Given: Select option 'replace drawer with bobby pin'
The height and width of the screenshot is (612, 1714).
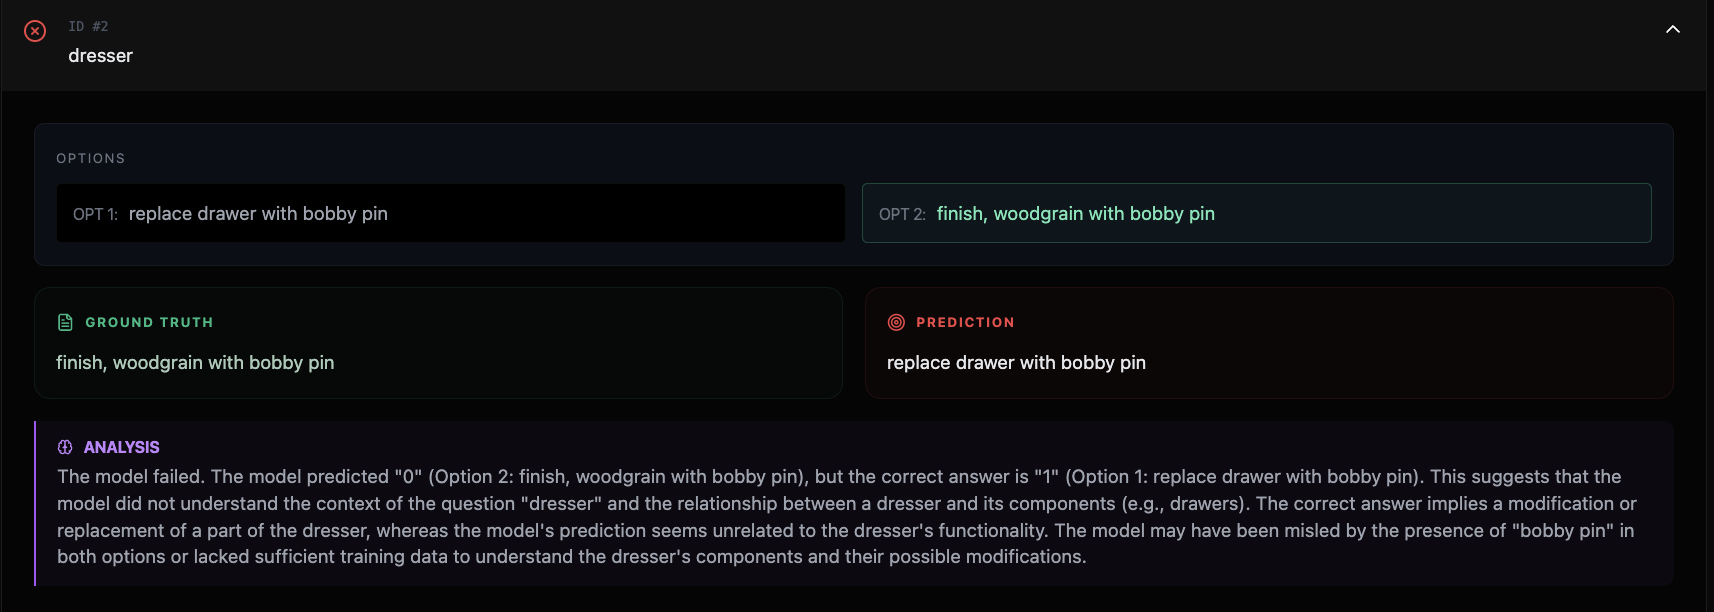Looking at the screenshot, I should click(258, 214).
